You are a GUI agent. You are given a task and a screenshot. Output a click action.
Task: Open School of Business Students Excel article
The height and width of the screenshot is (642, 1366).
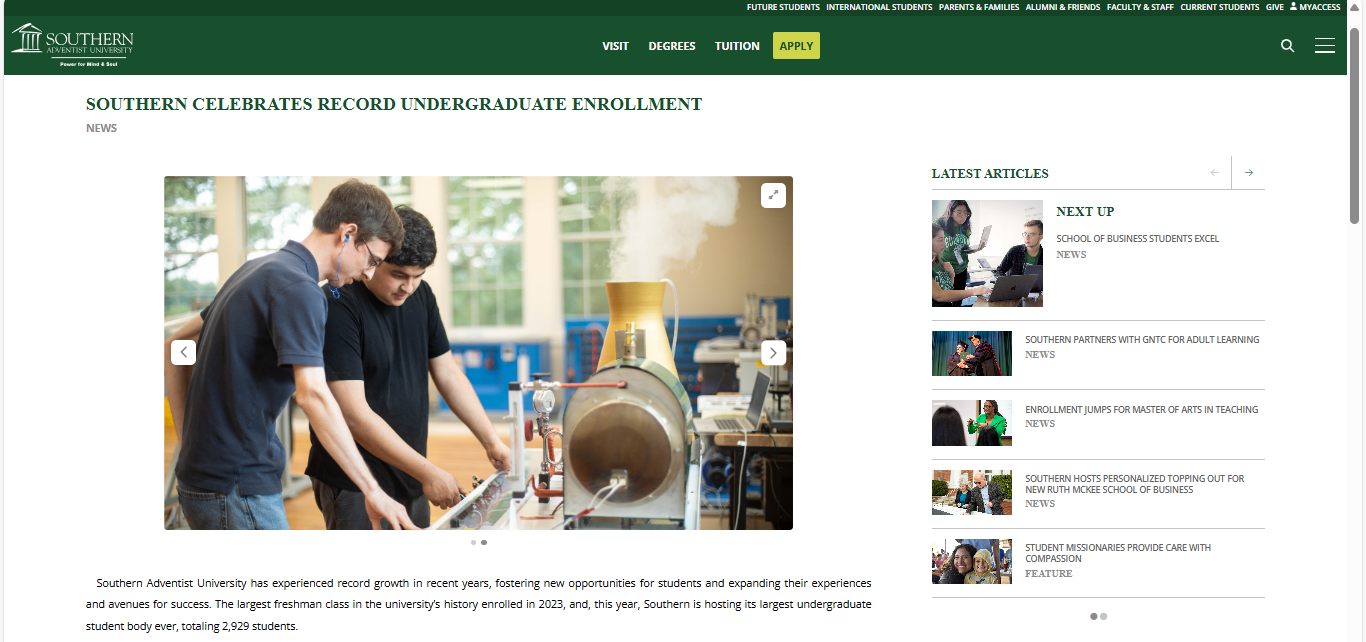(1138, 239)
